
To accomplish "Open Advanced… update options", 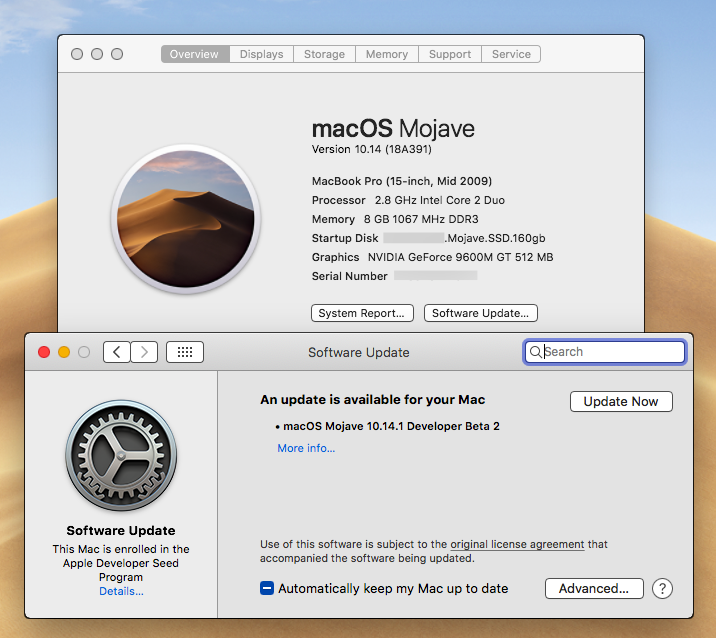I will pos(594,589).
